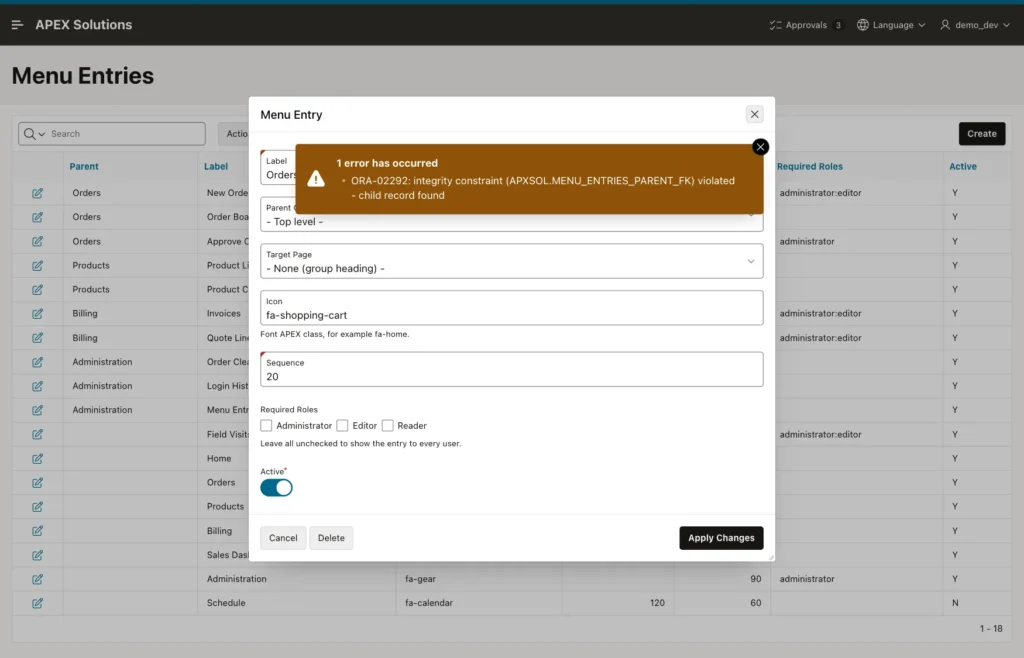The height and width of the screenshot is (658, 1024).
Task: Edit the Home row
Action: click(x=37, y=459)
